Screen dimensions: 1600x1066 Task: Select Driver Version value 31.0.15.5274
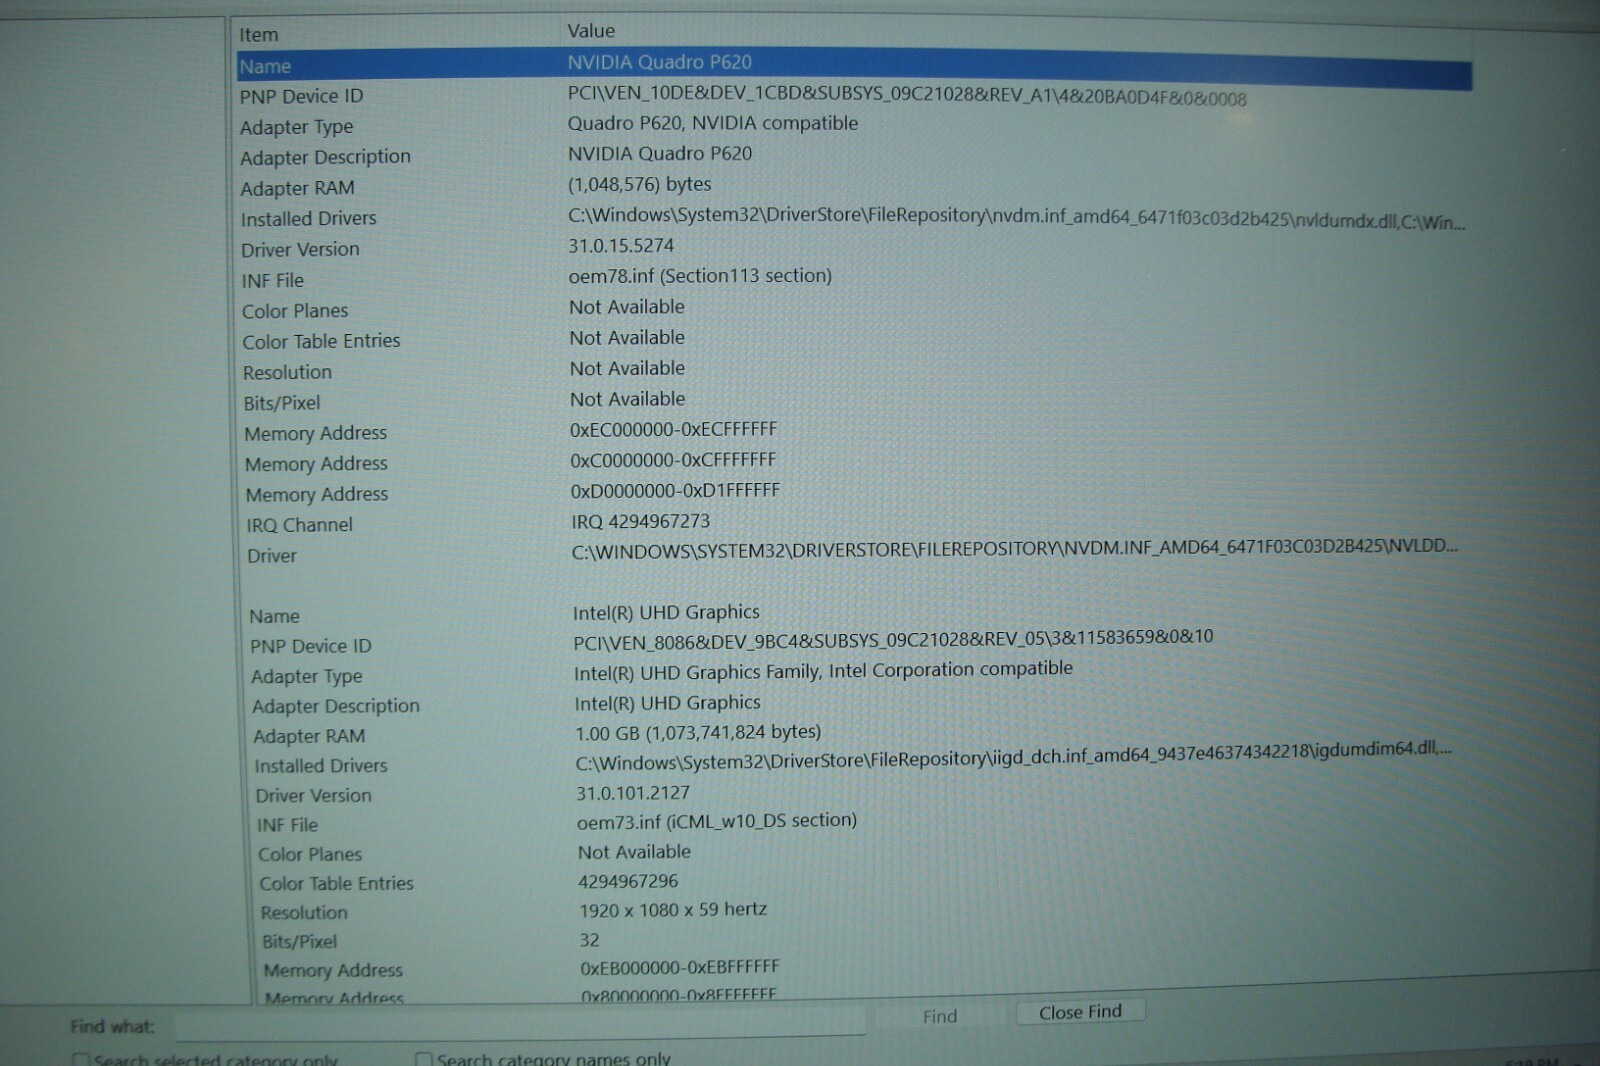(621, 245)
